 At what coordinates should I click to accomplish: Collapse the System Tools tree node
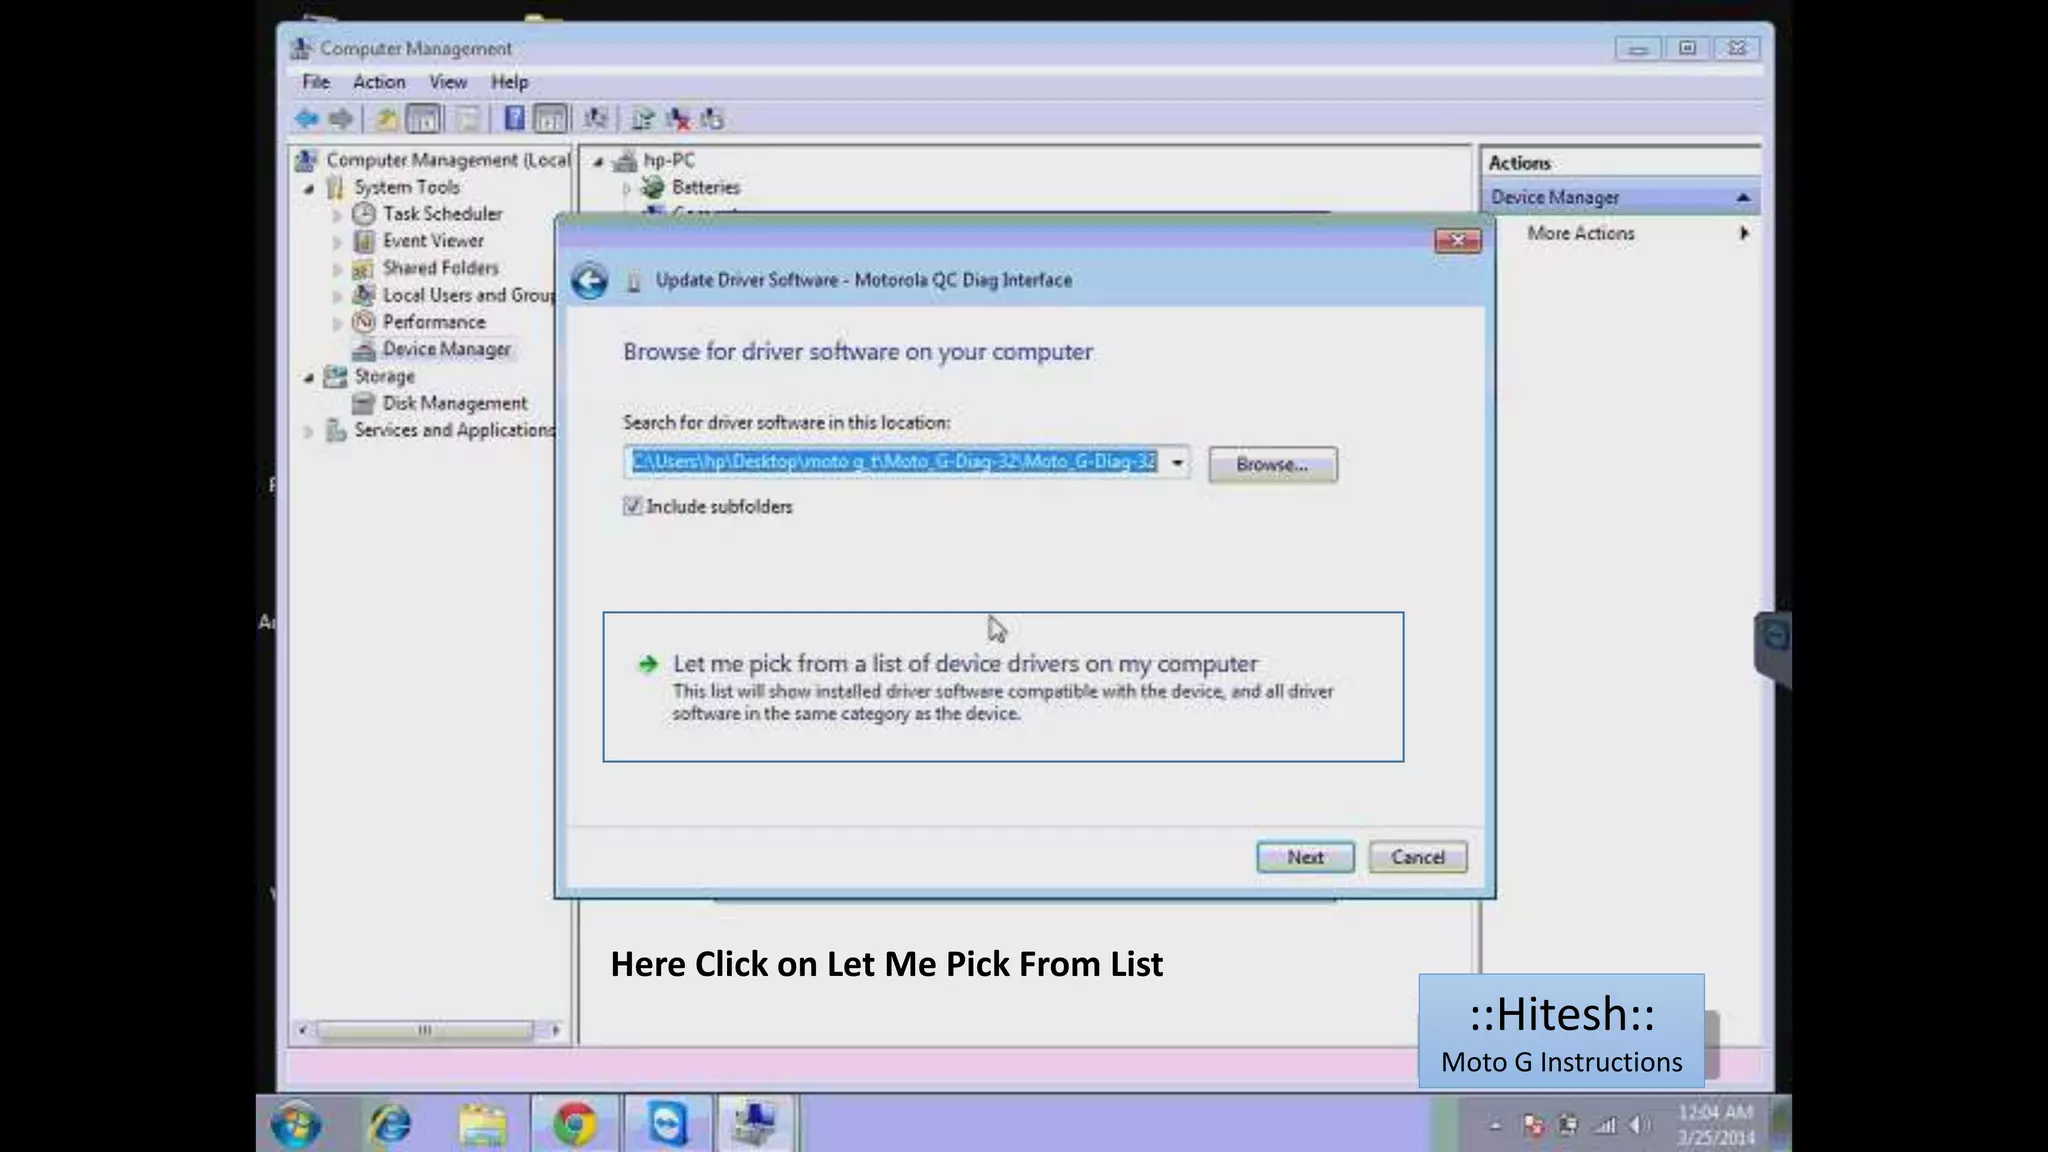[x=309, y=188]
